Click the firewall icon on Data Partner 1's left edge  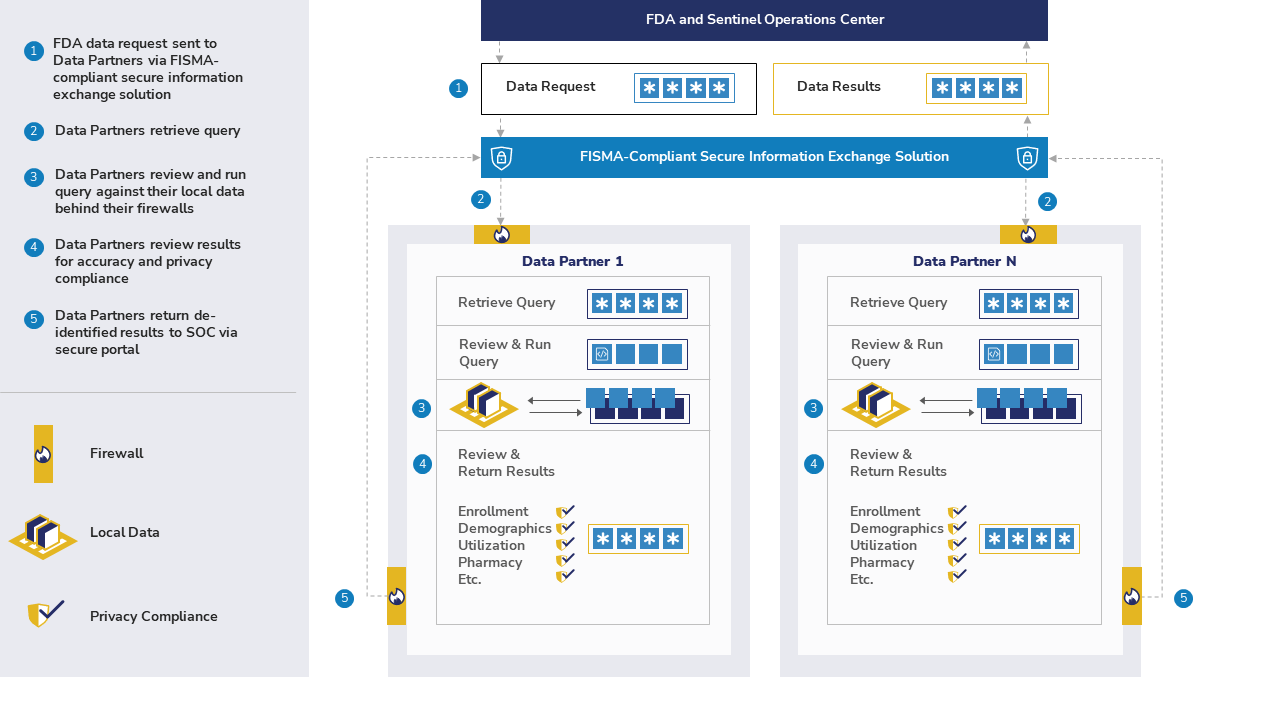click(x=397, y=596)
